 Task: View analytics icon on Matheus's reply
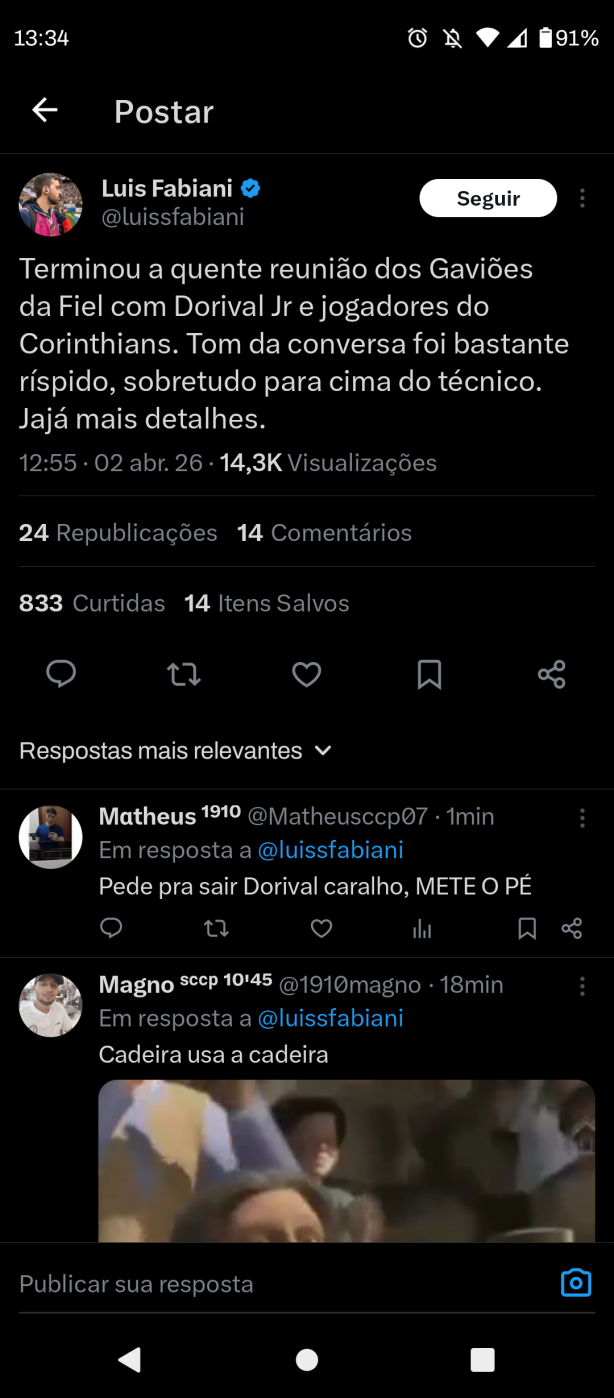pos(422,929)
